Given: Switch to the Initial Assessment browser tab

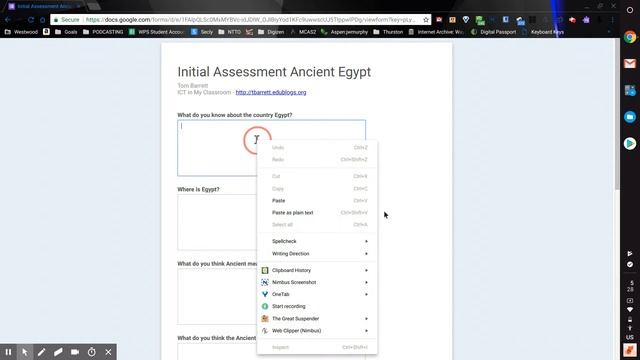Looking at the screenshot, I should (x=44, y=6).
